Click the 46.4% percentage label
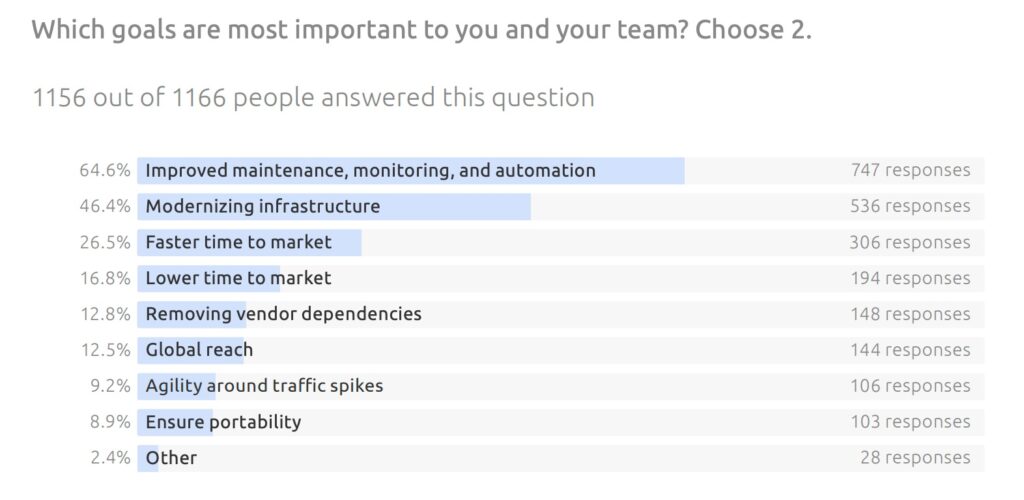1024x500 pixels. click(105, 206)
